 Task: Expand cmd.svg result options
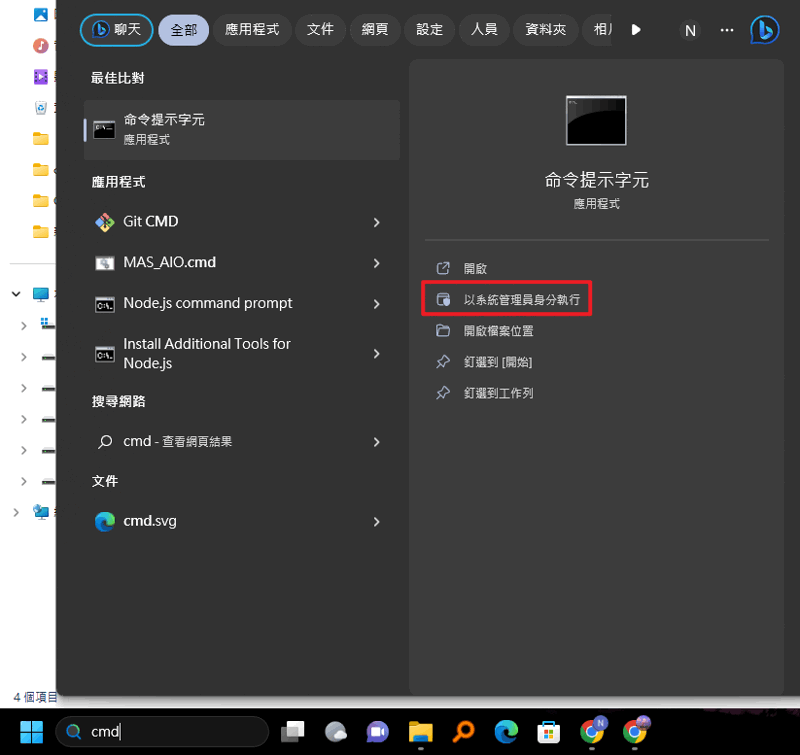point(377,521)
